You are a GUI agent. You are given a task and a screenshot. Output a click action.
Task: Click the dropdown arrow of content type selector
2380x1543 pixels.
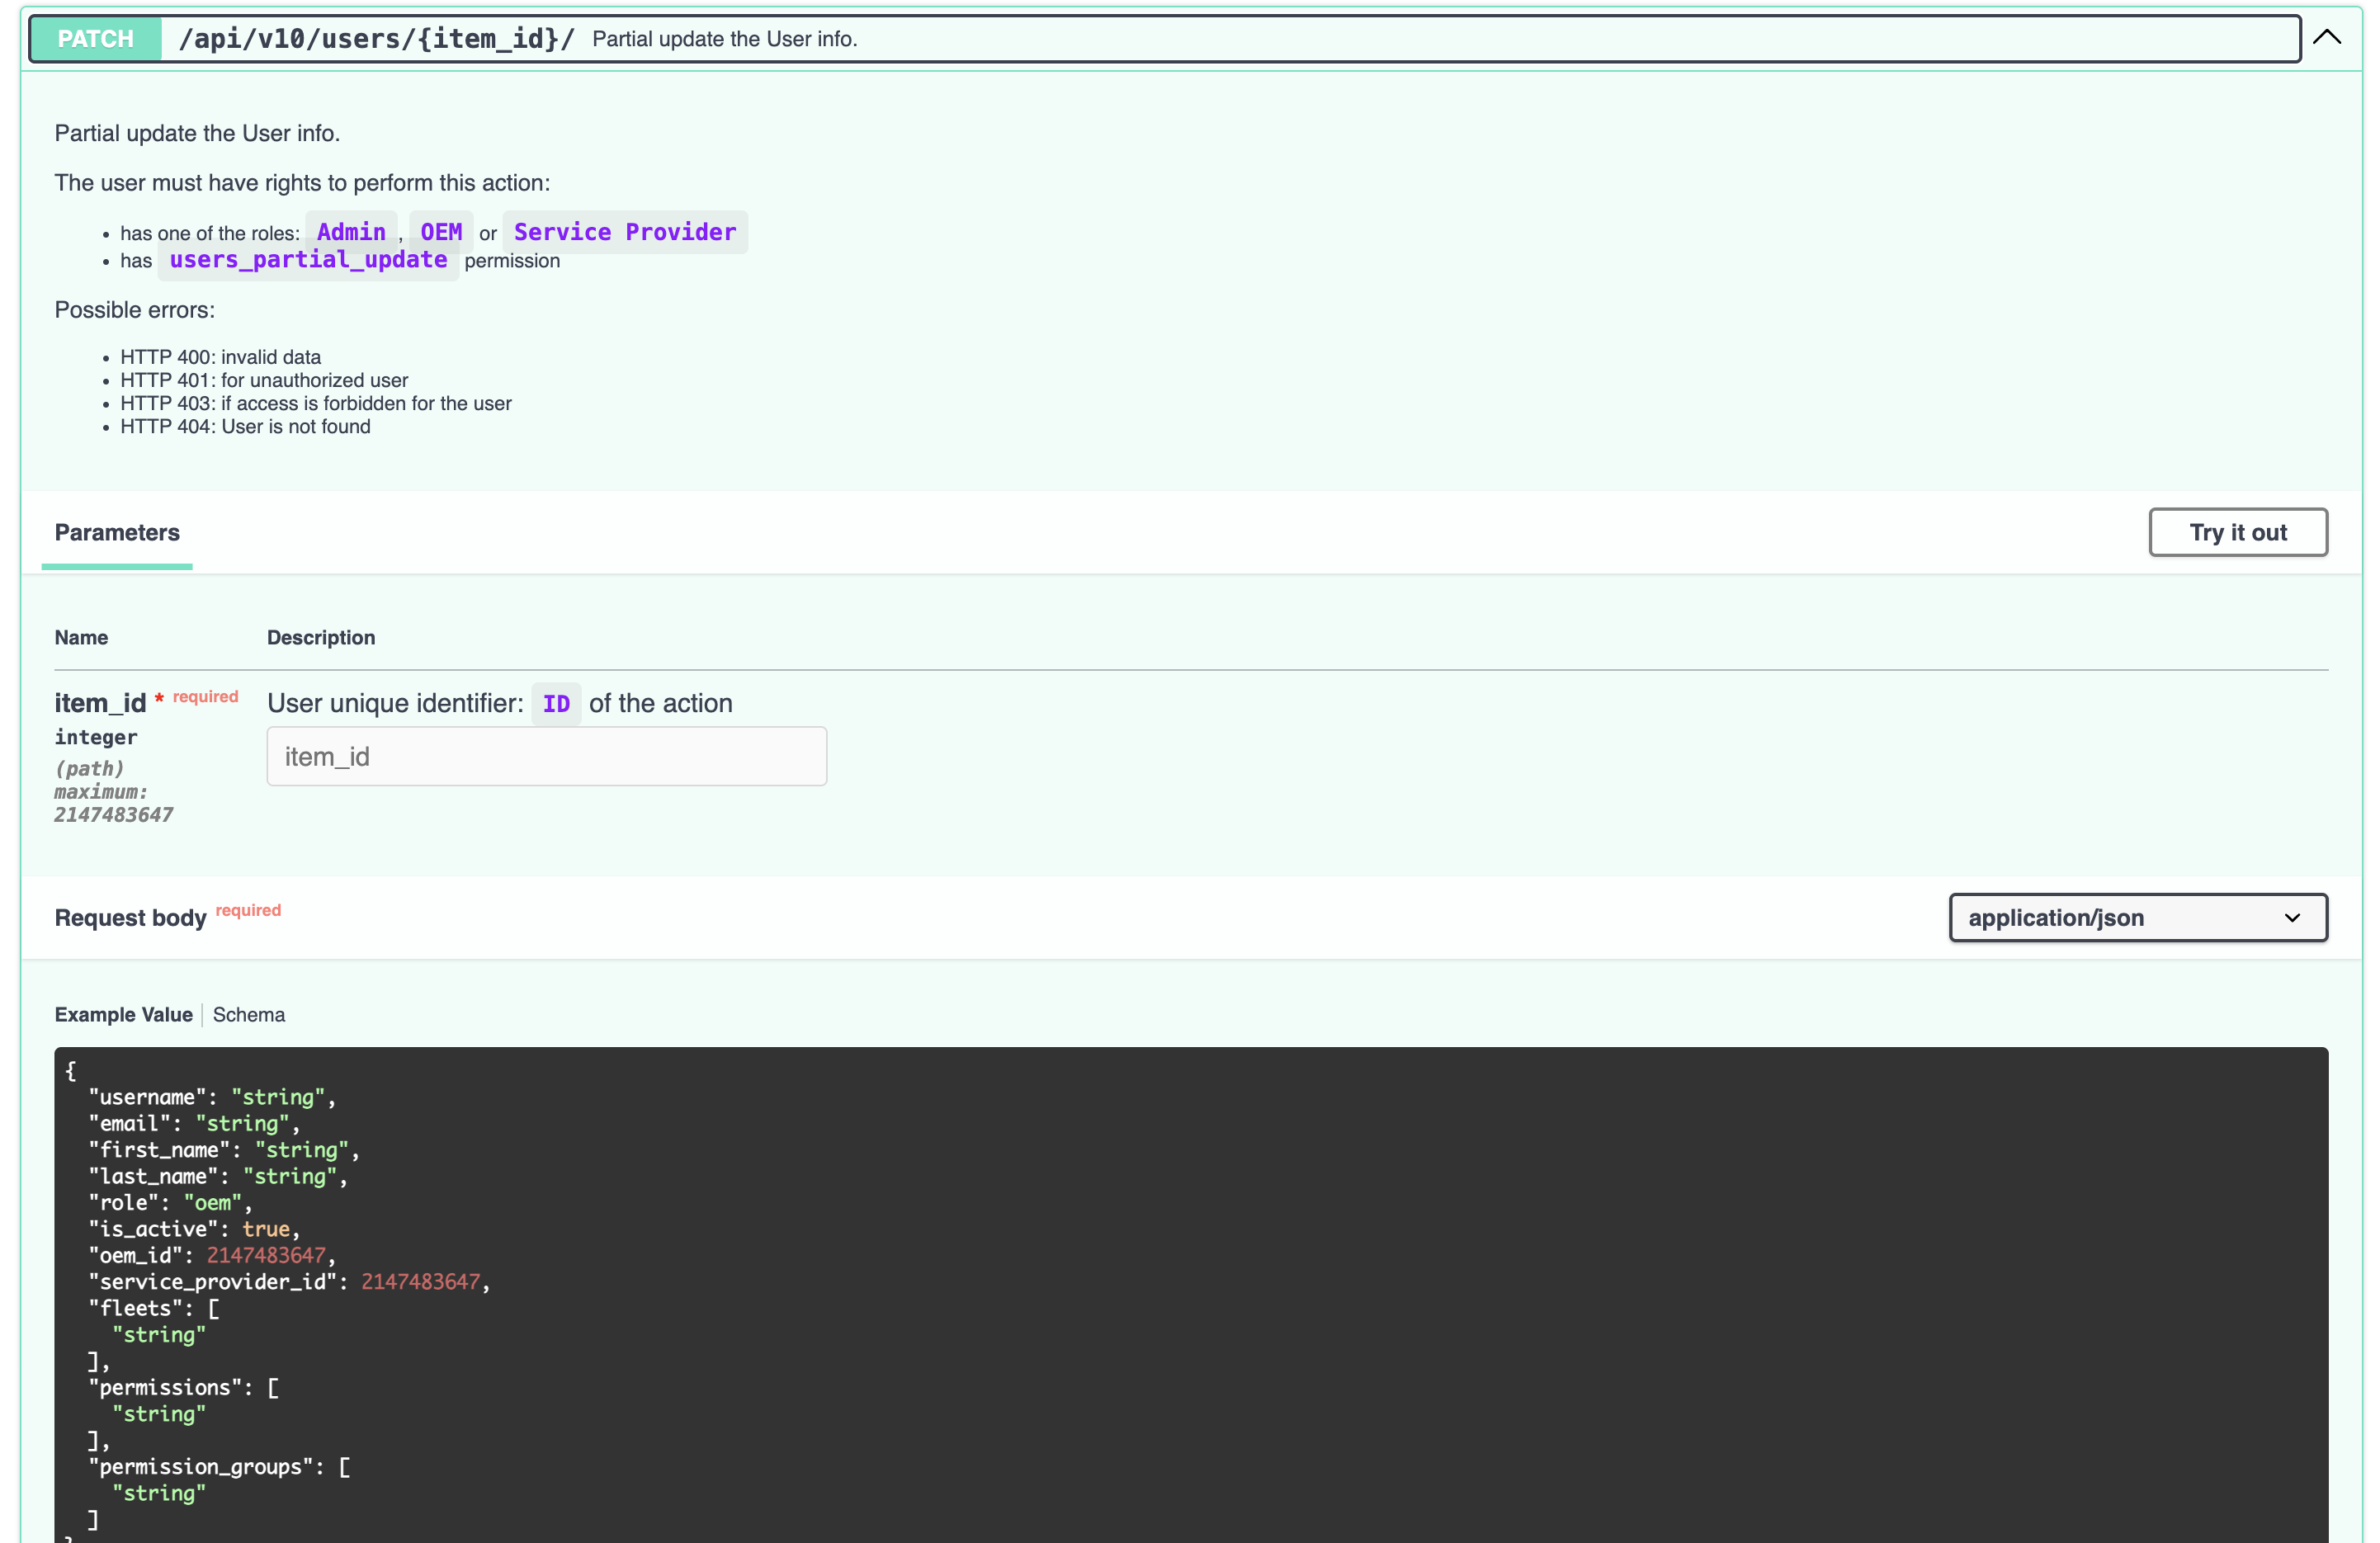pyautogui.click(x=2292, y=917)
